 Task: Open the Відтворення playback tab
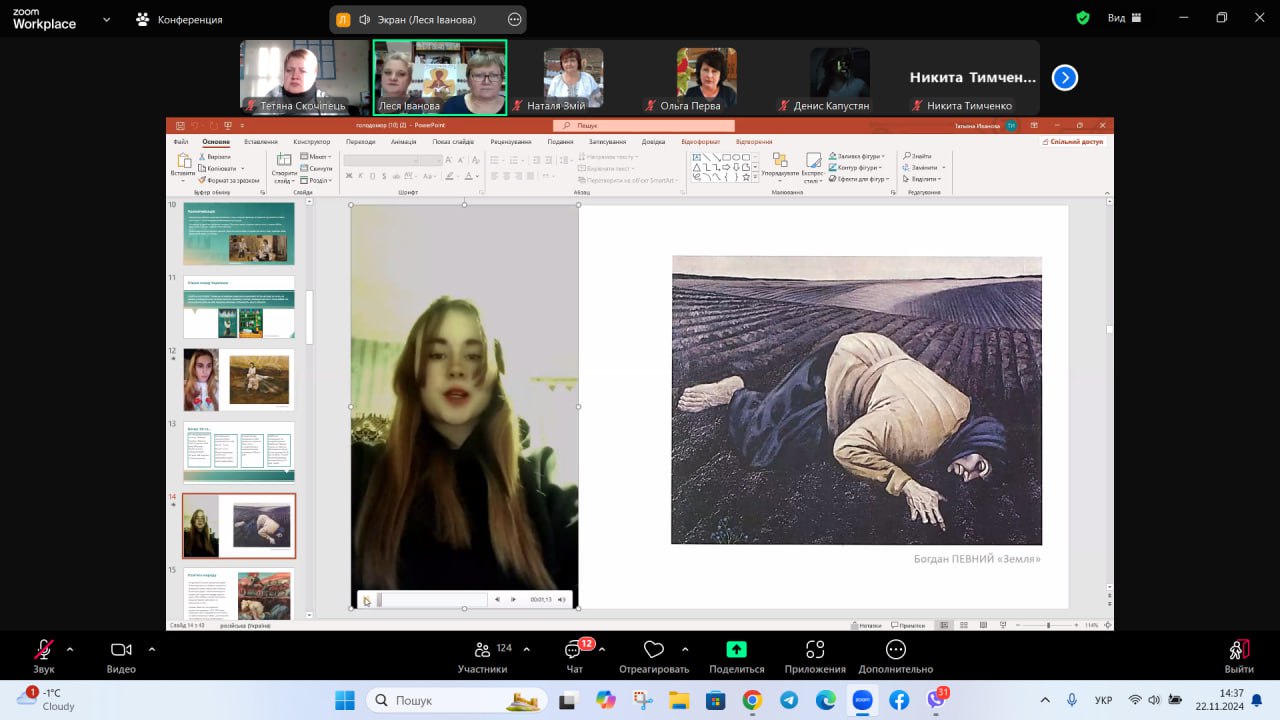[754, 142]
